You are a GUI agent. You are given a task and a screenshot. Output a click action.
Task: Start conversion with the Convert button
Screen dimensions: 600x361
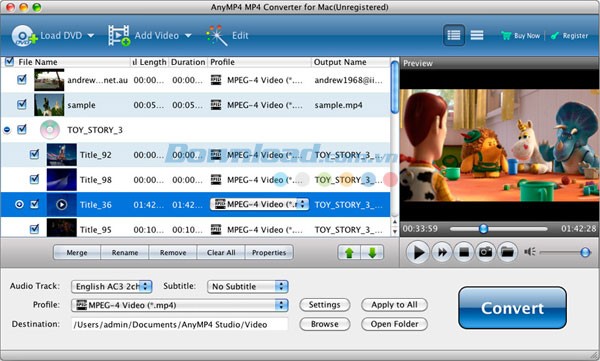coord(512,308)
